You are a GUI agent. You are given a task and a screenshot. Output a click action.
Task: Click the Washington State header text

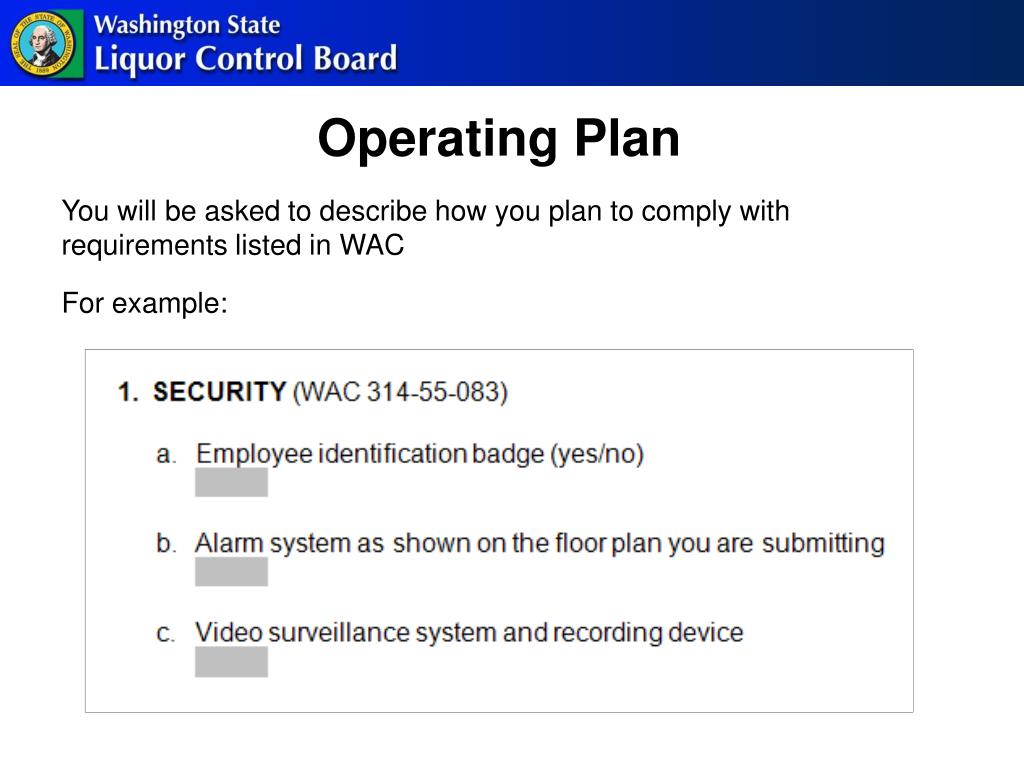(x=187, y=25)
